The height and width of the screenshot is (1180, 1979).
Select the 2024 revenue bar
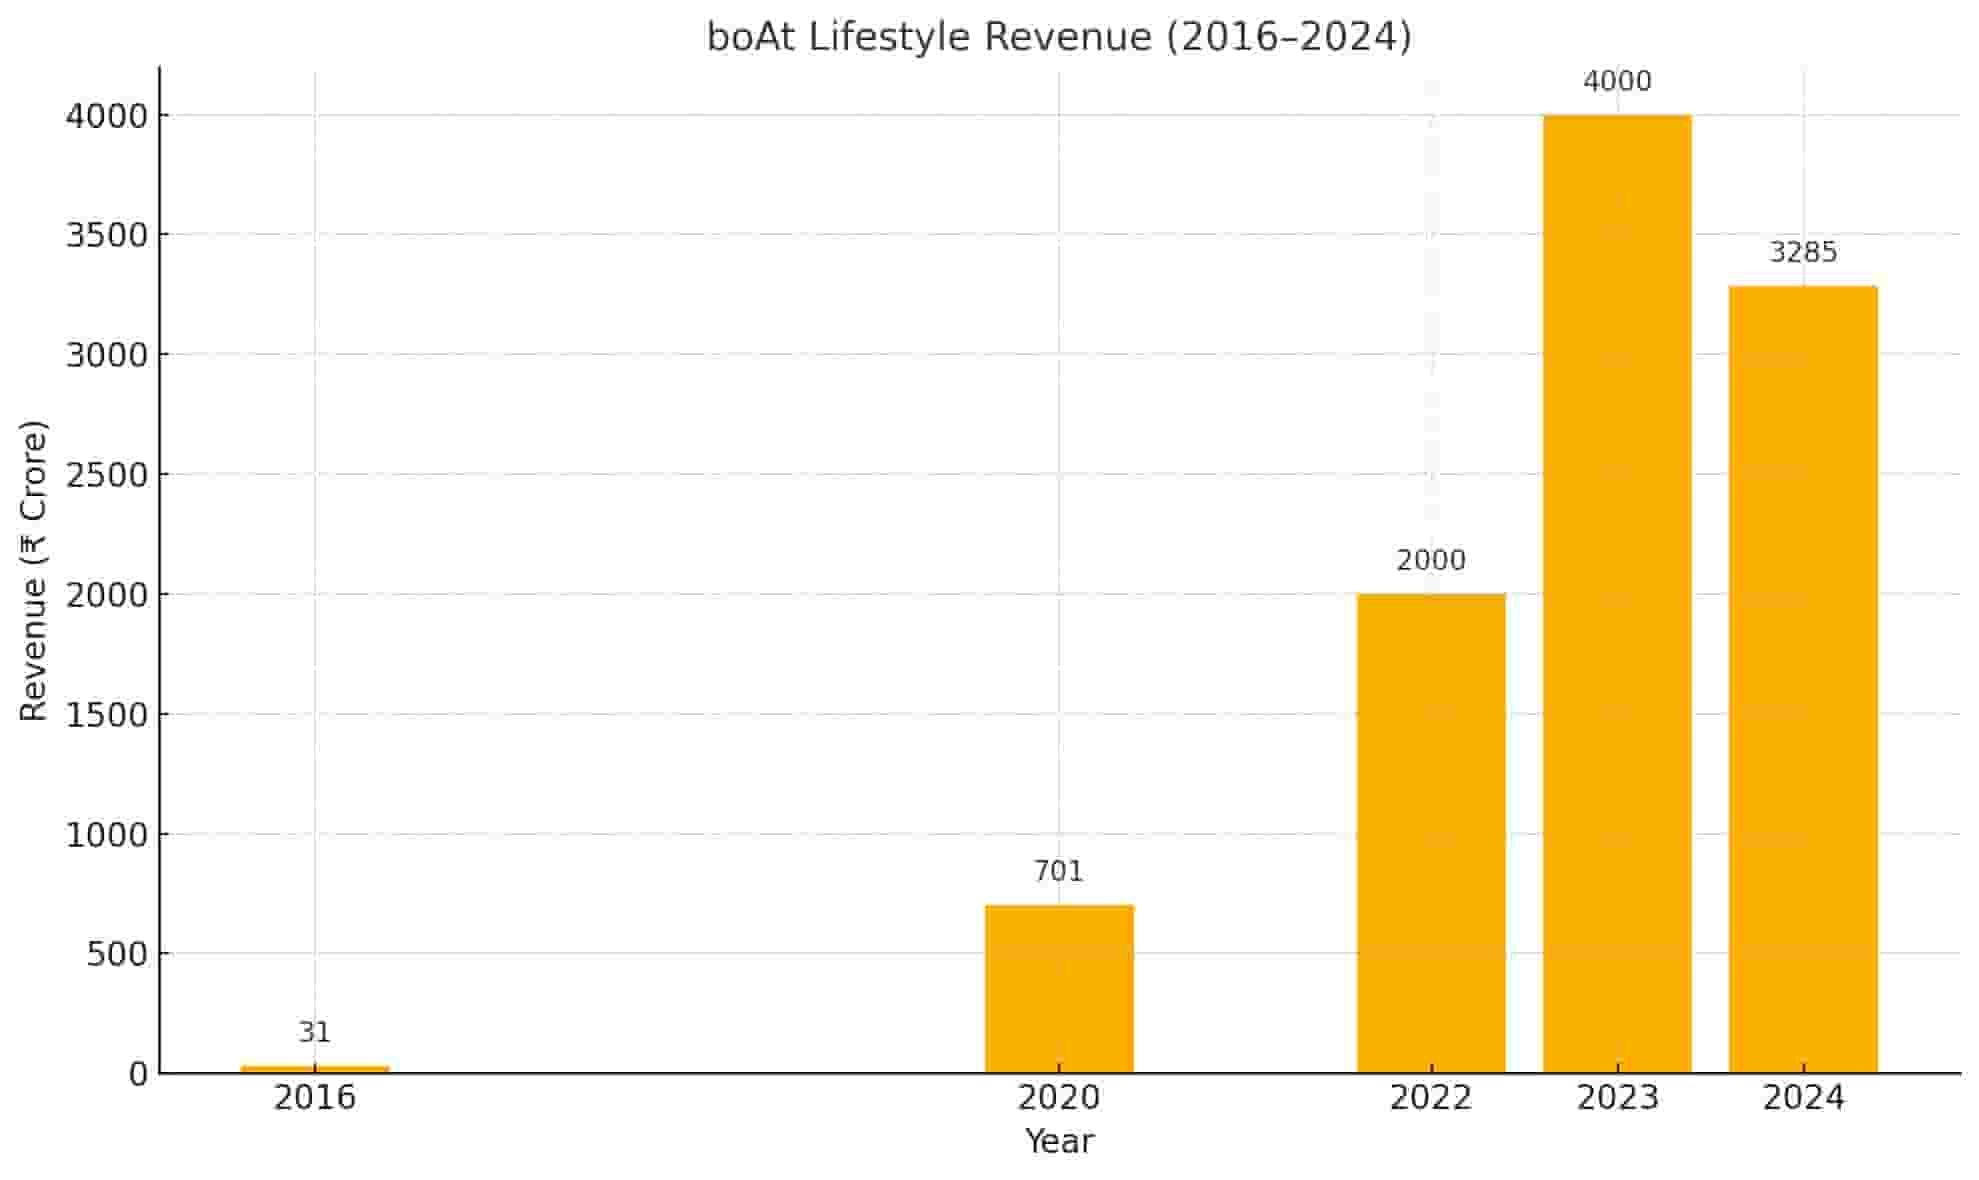point(1803,680)
